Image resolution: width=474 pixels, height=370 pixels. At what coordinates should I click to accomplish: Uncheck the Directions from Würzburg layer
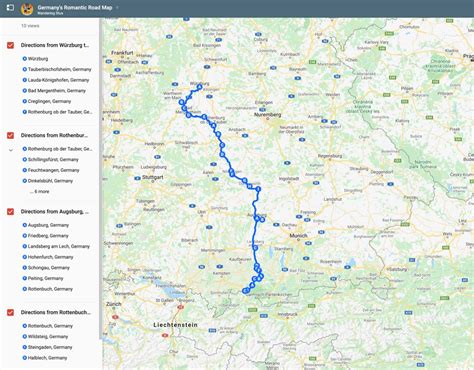tap(11, 45)
